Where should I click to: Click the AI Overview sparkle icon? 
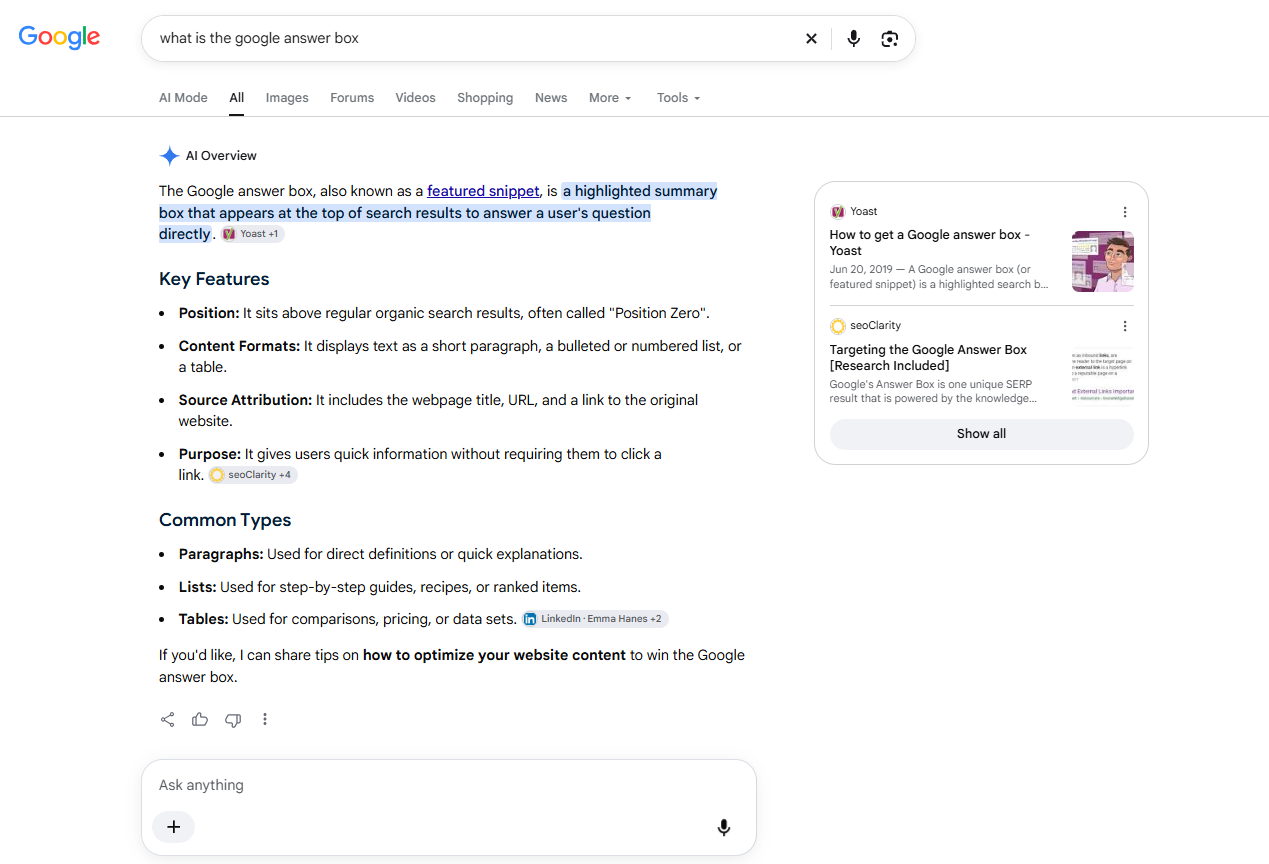point(169,156)
